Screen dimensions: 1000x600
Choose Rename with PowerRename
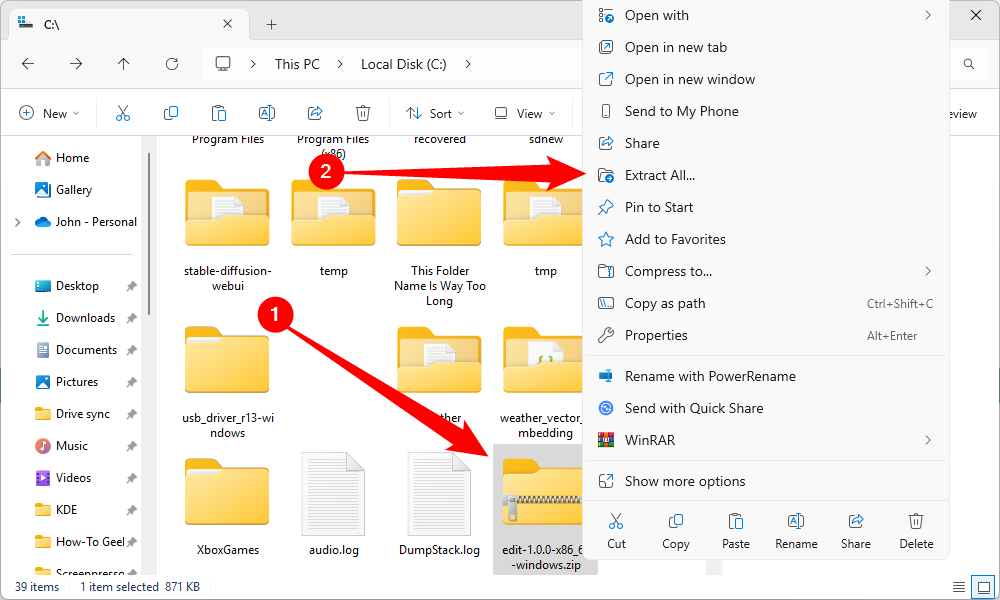point(765,376)
